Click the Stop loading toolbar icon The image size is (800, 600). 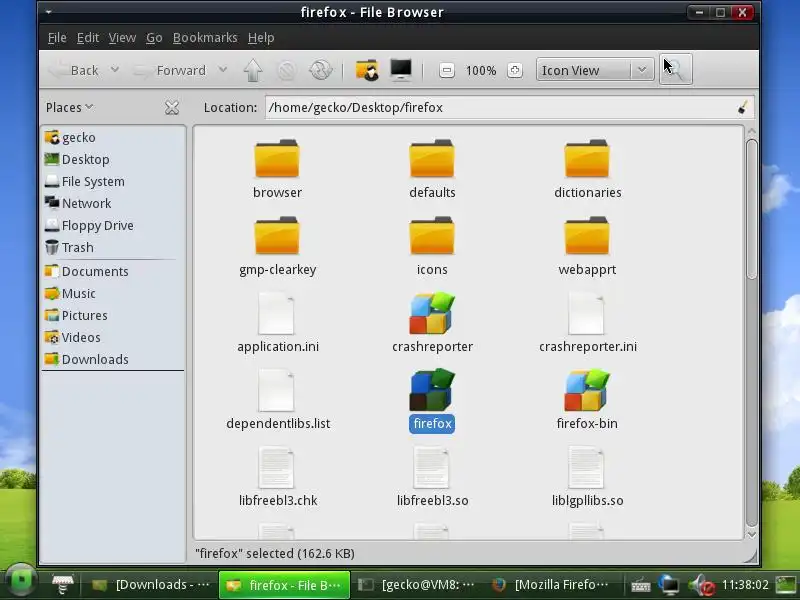[x=286, y=70]
